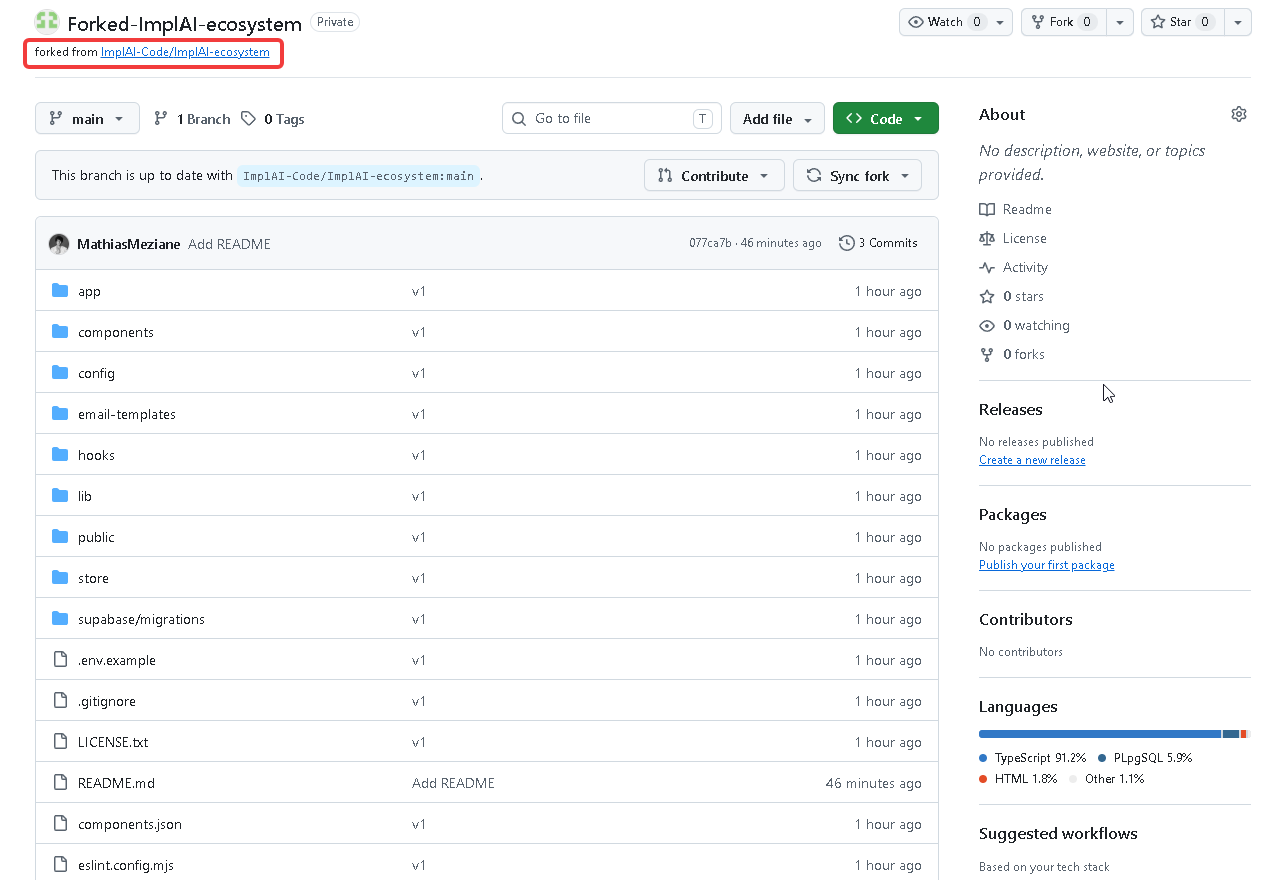
Task: Expand the Star lists dropdown arrow
Action: pyautogui.click(x=1238, y=22)
